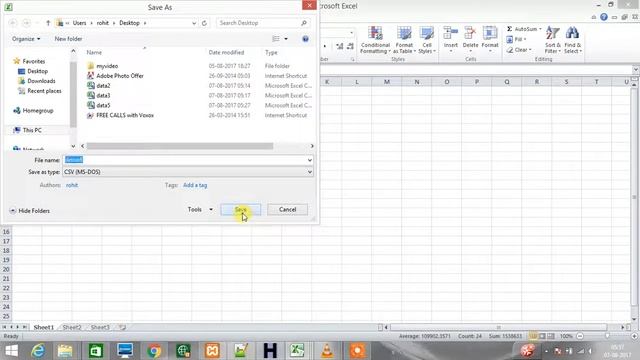Select Desktop under Favorites
640x360 pixels.
click(x=37, y=71)
